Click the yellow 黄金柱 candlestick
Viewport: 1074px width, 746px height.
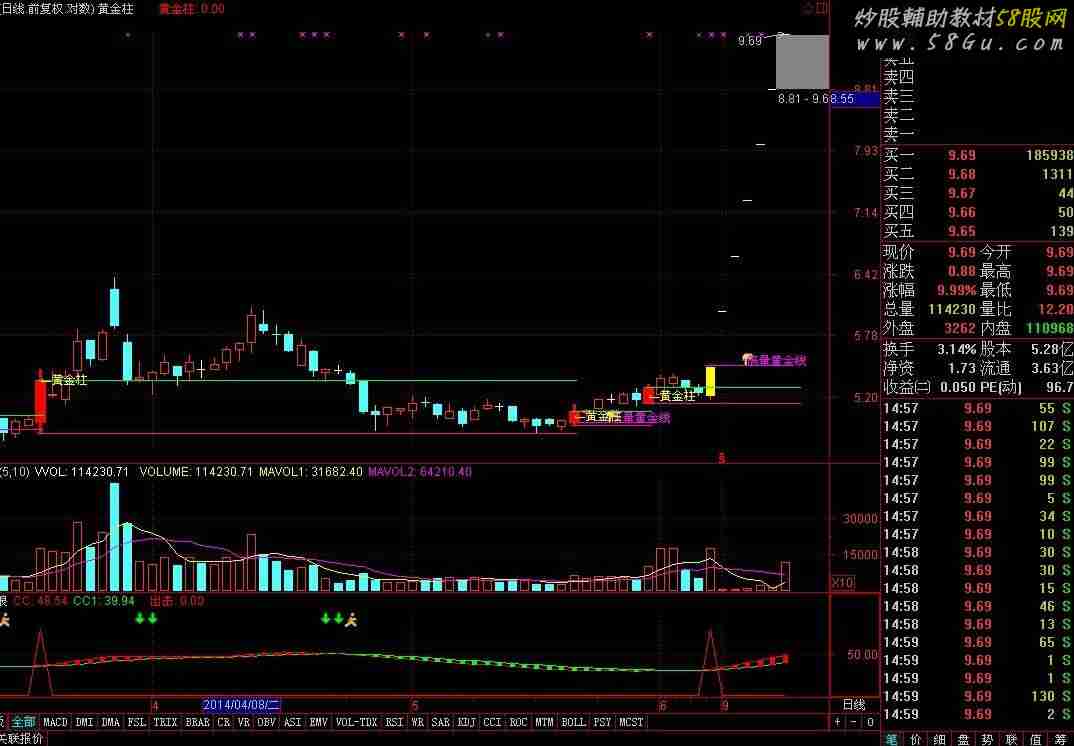[711, 381]
